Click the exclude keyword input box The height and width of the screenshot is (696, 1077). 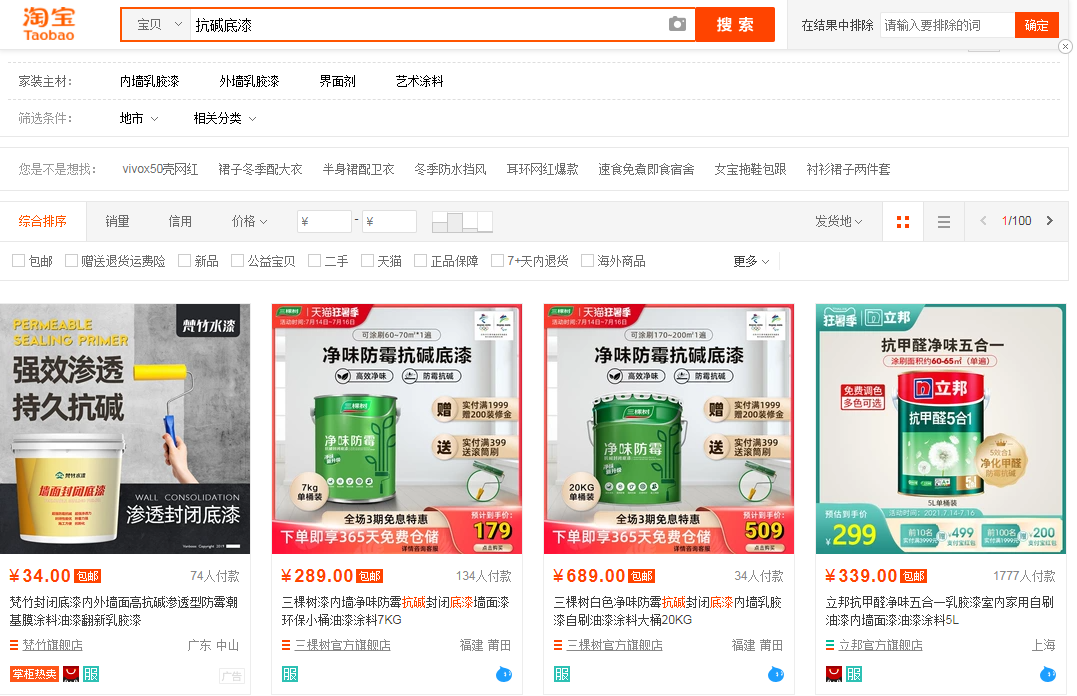click(x=948, y=25)
